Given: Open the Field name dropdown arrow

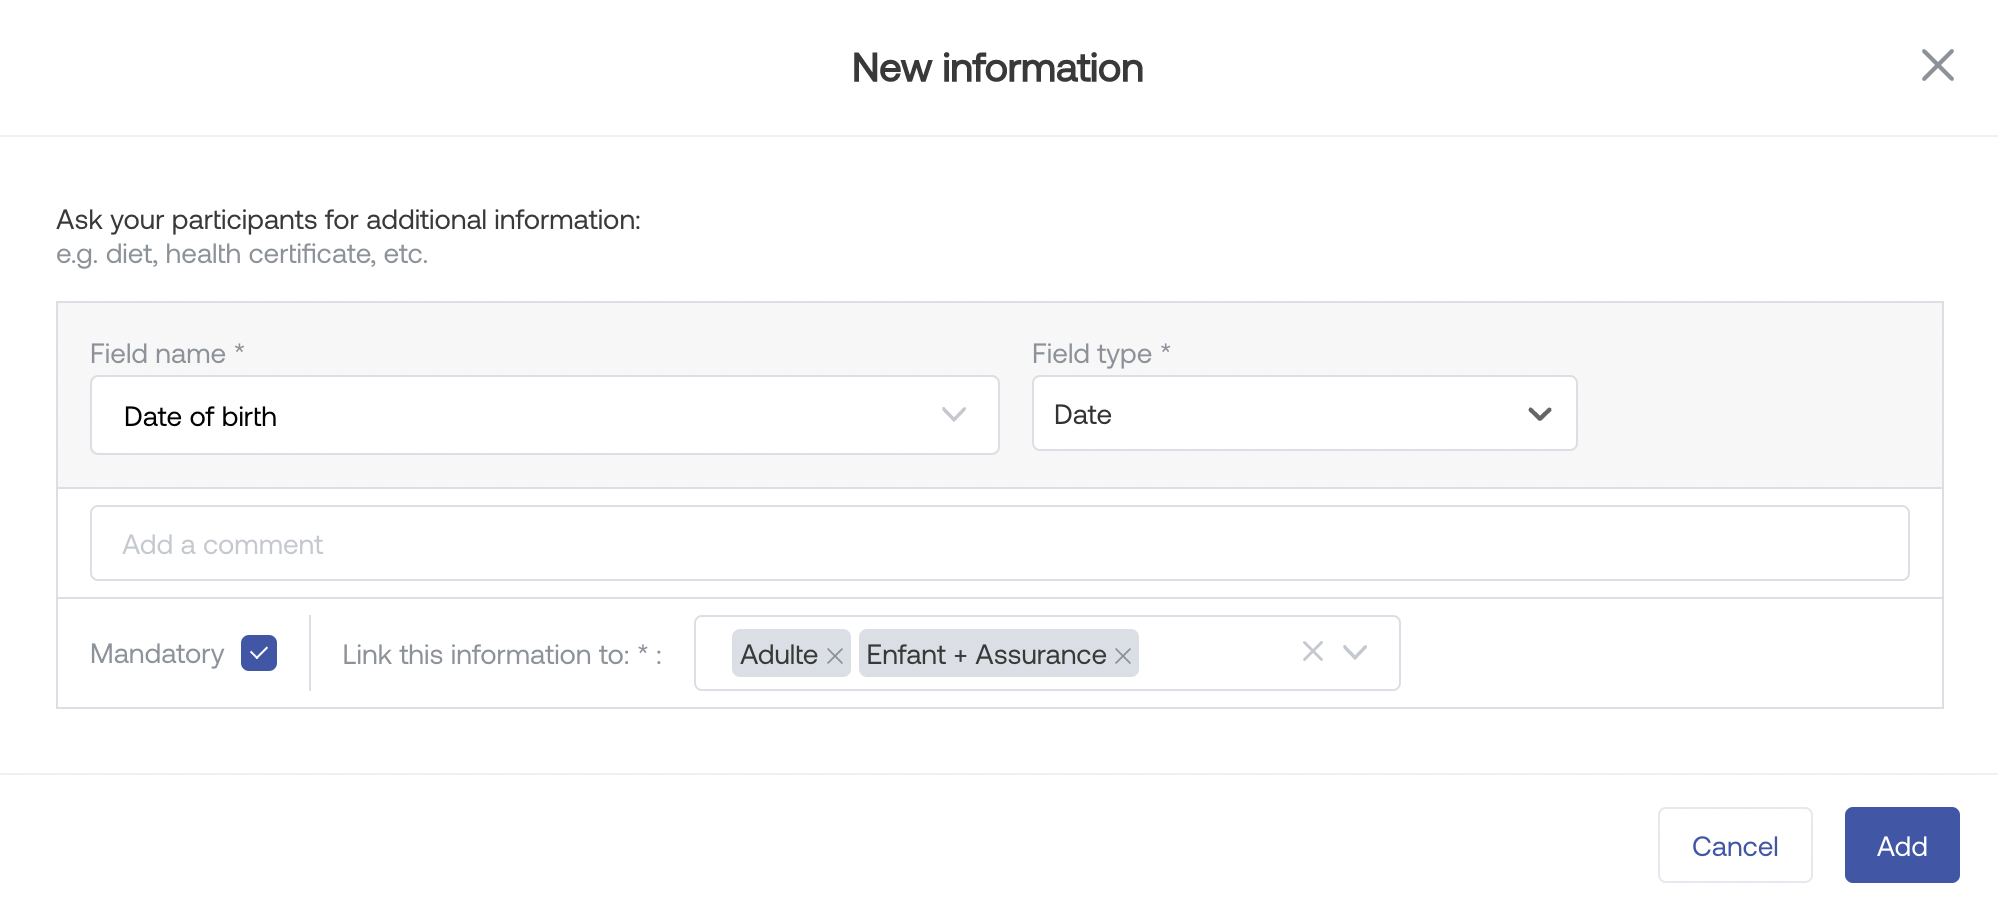Looking at the screenshot, I should (x=953, y=415).
